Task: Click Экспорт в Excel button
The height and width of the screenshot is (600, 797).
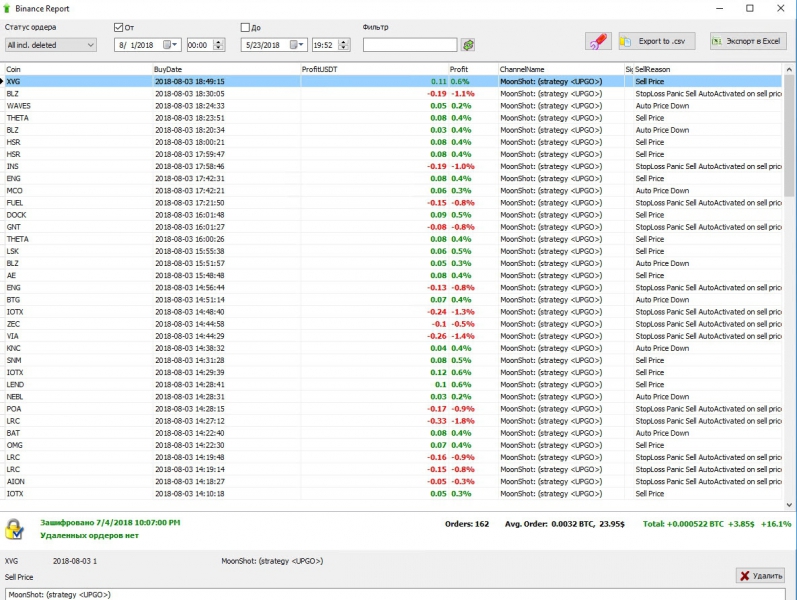Action: click(748, 41)
